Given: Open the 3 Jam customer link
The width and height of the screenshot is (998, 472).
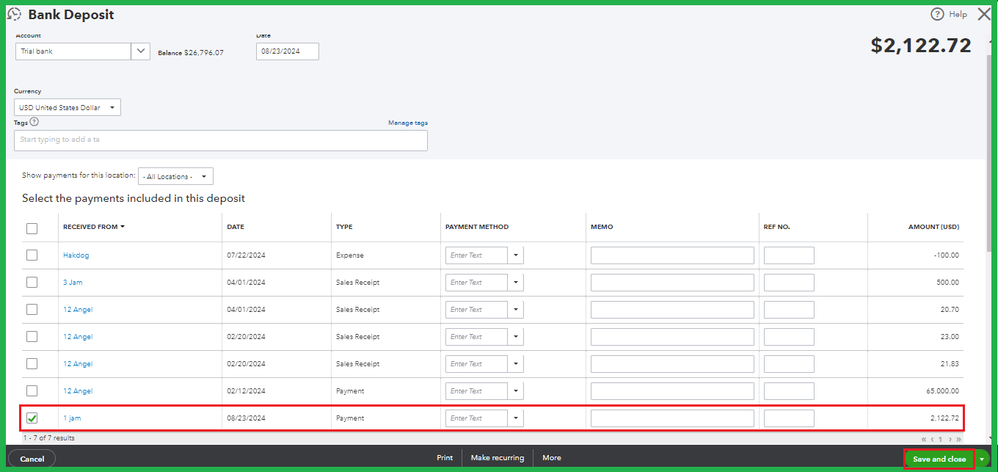Looking at the screenshot, I should pos(73,282).
